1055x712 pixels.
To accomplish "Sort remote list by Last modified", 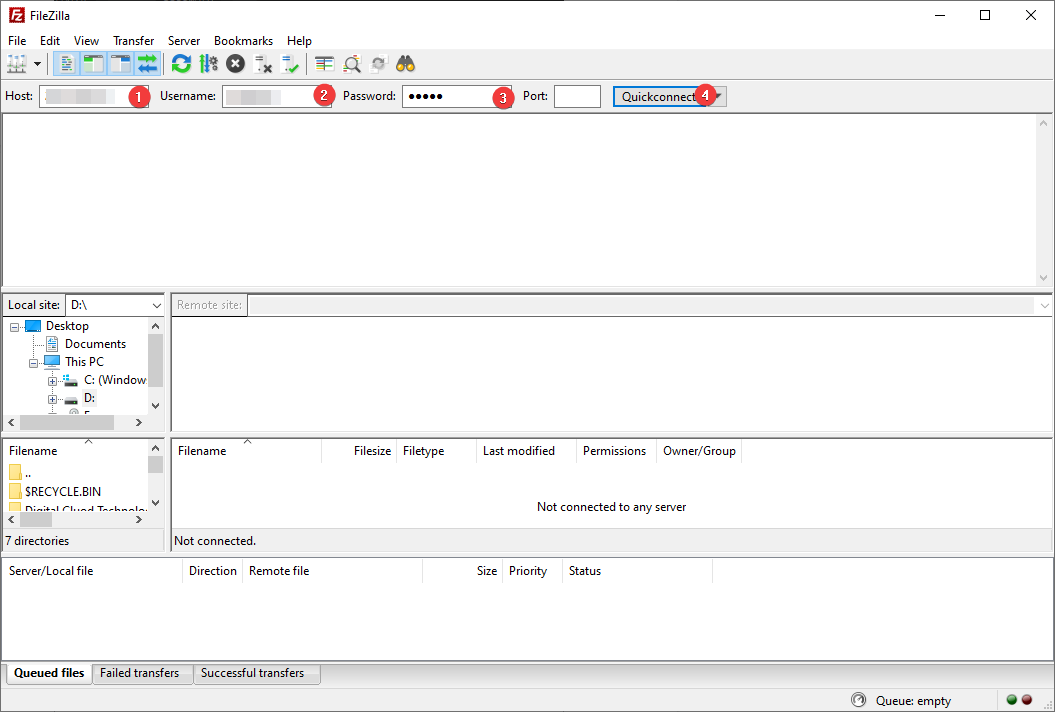I will click(x=526, y=451).
